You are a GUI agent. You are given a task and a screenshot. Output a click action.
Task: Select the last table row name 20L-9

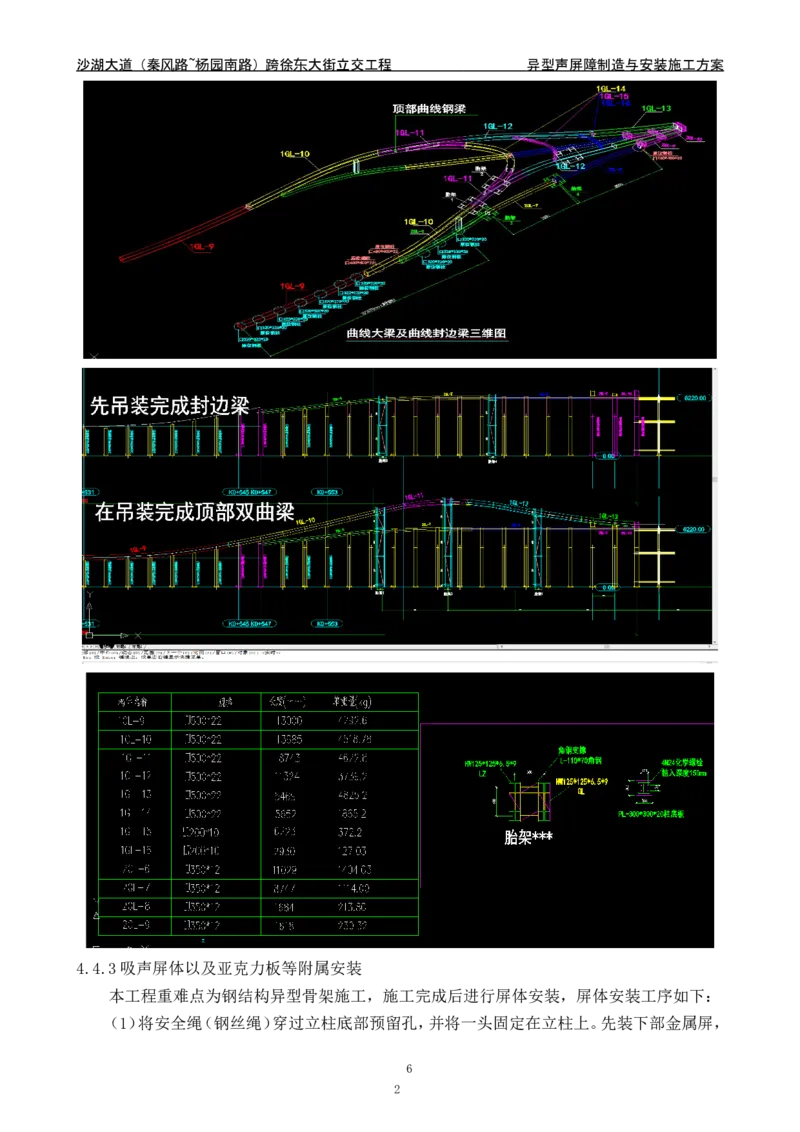(x=134, y=923)
